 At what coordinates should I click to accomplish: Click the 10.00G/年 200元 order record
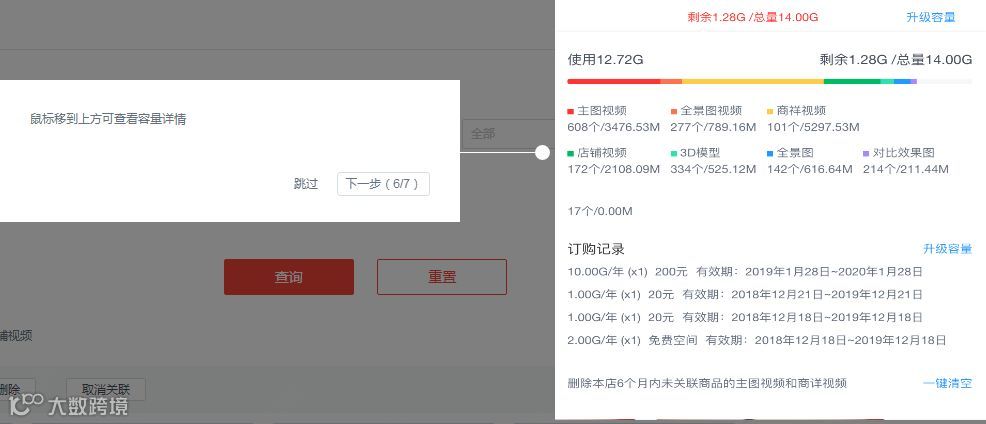click(745, 272)
